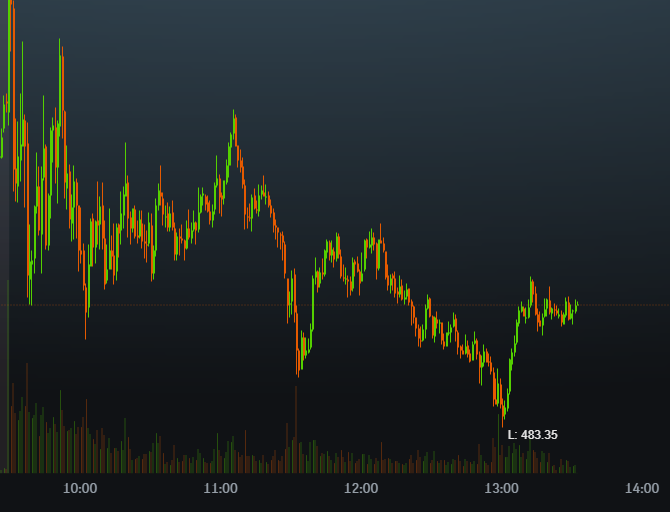Click the 12:00 time axis label
Viewport: 670px width, 512px height.
pyautogui.click(x=361, y=488)
